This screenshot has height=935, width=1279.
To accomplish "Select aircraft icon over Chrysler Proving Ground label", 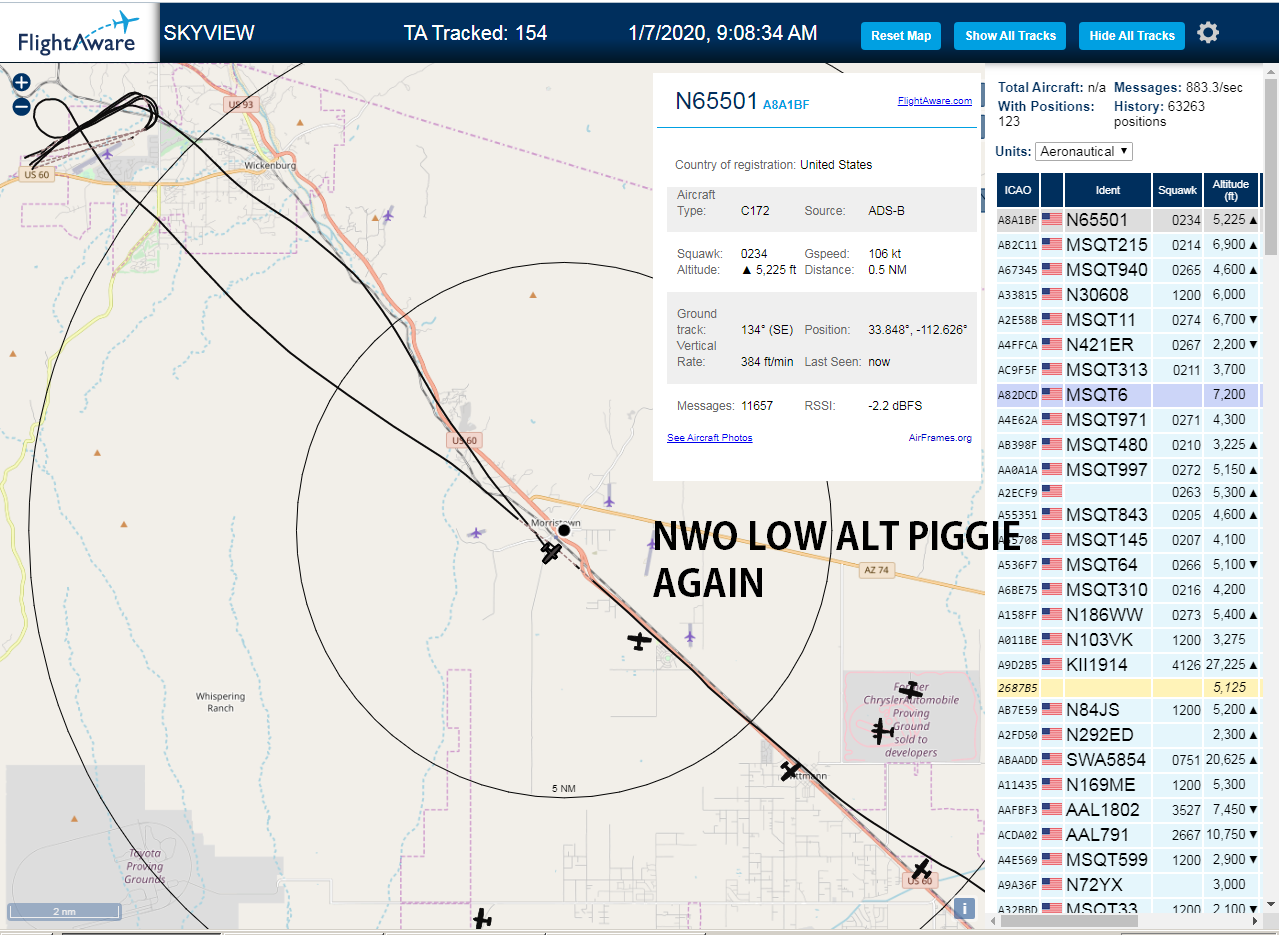I will (909, 690).
